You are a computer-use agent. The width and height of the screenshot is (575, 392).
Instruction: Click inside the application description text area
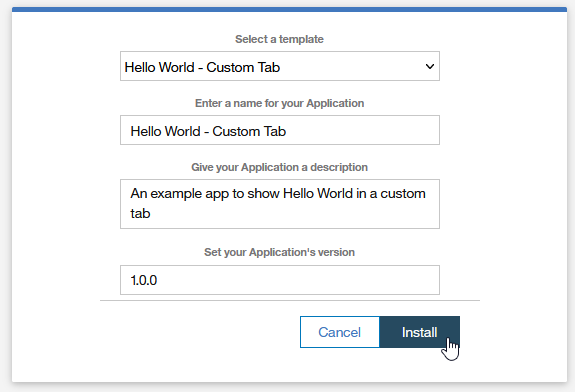[280, 204]
